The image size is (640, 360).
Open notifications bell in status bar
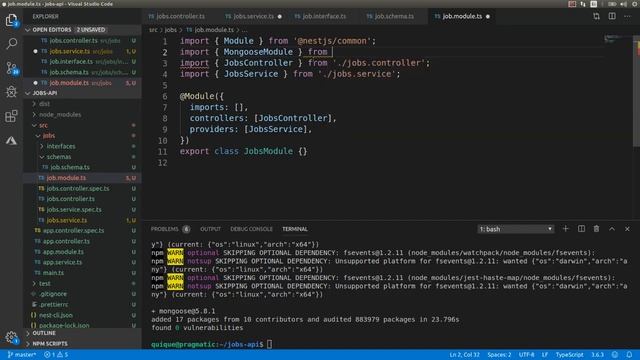pyautogui.click(x=629, y=355)
